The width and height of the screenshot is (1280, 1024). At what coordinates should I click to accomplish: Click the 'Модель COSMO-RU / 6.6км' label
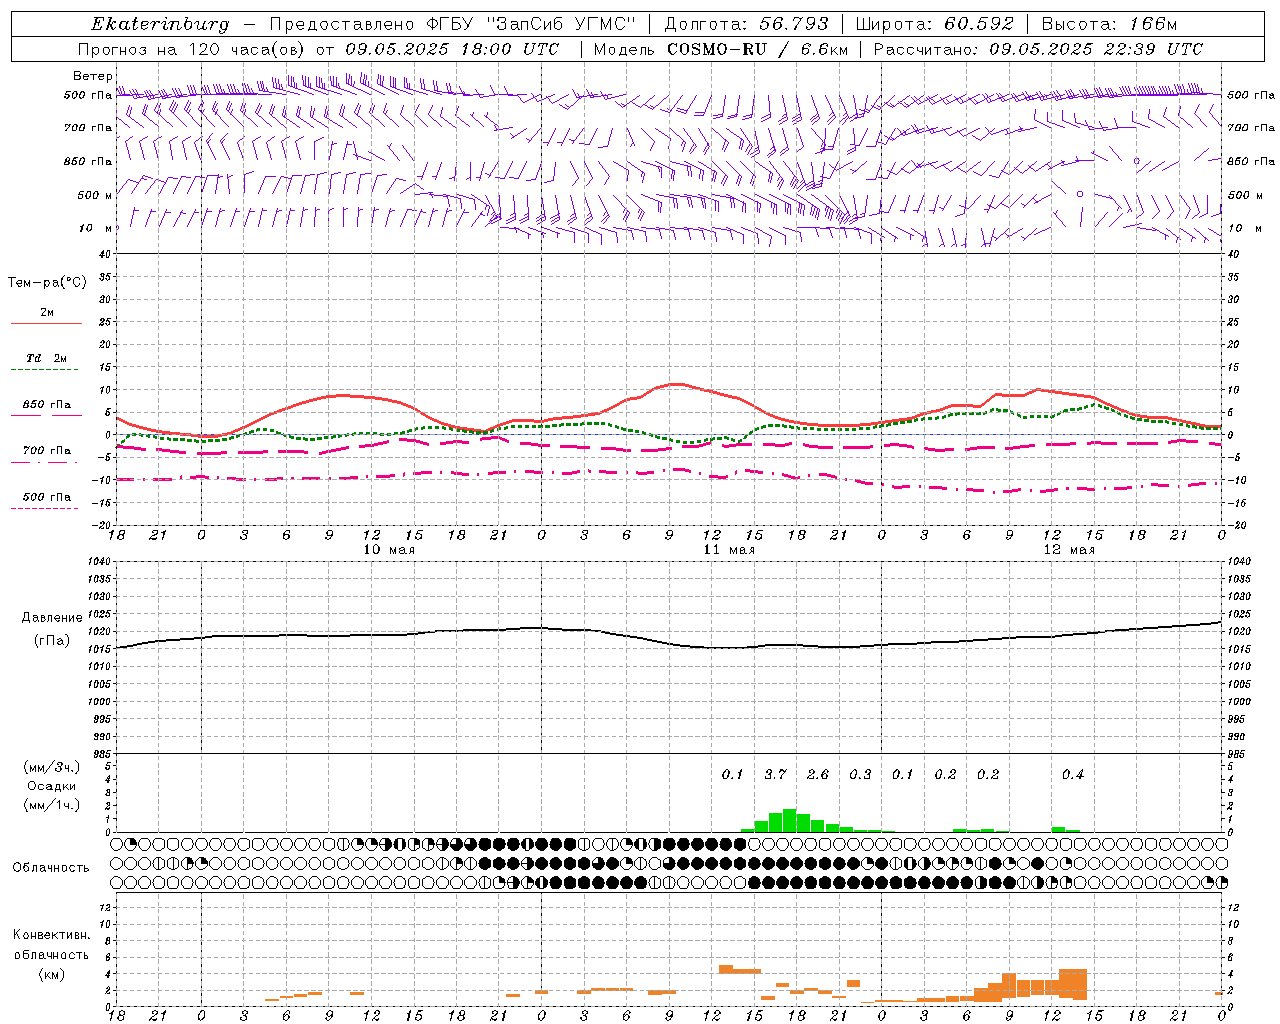tap(721, 49)
